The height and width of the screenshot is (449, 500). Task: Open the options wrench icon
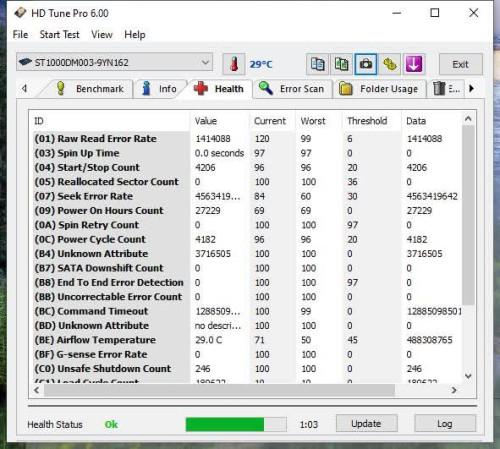(390, 64)
